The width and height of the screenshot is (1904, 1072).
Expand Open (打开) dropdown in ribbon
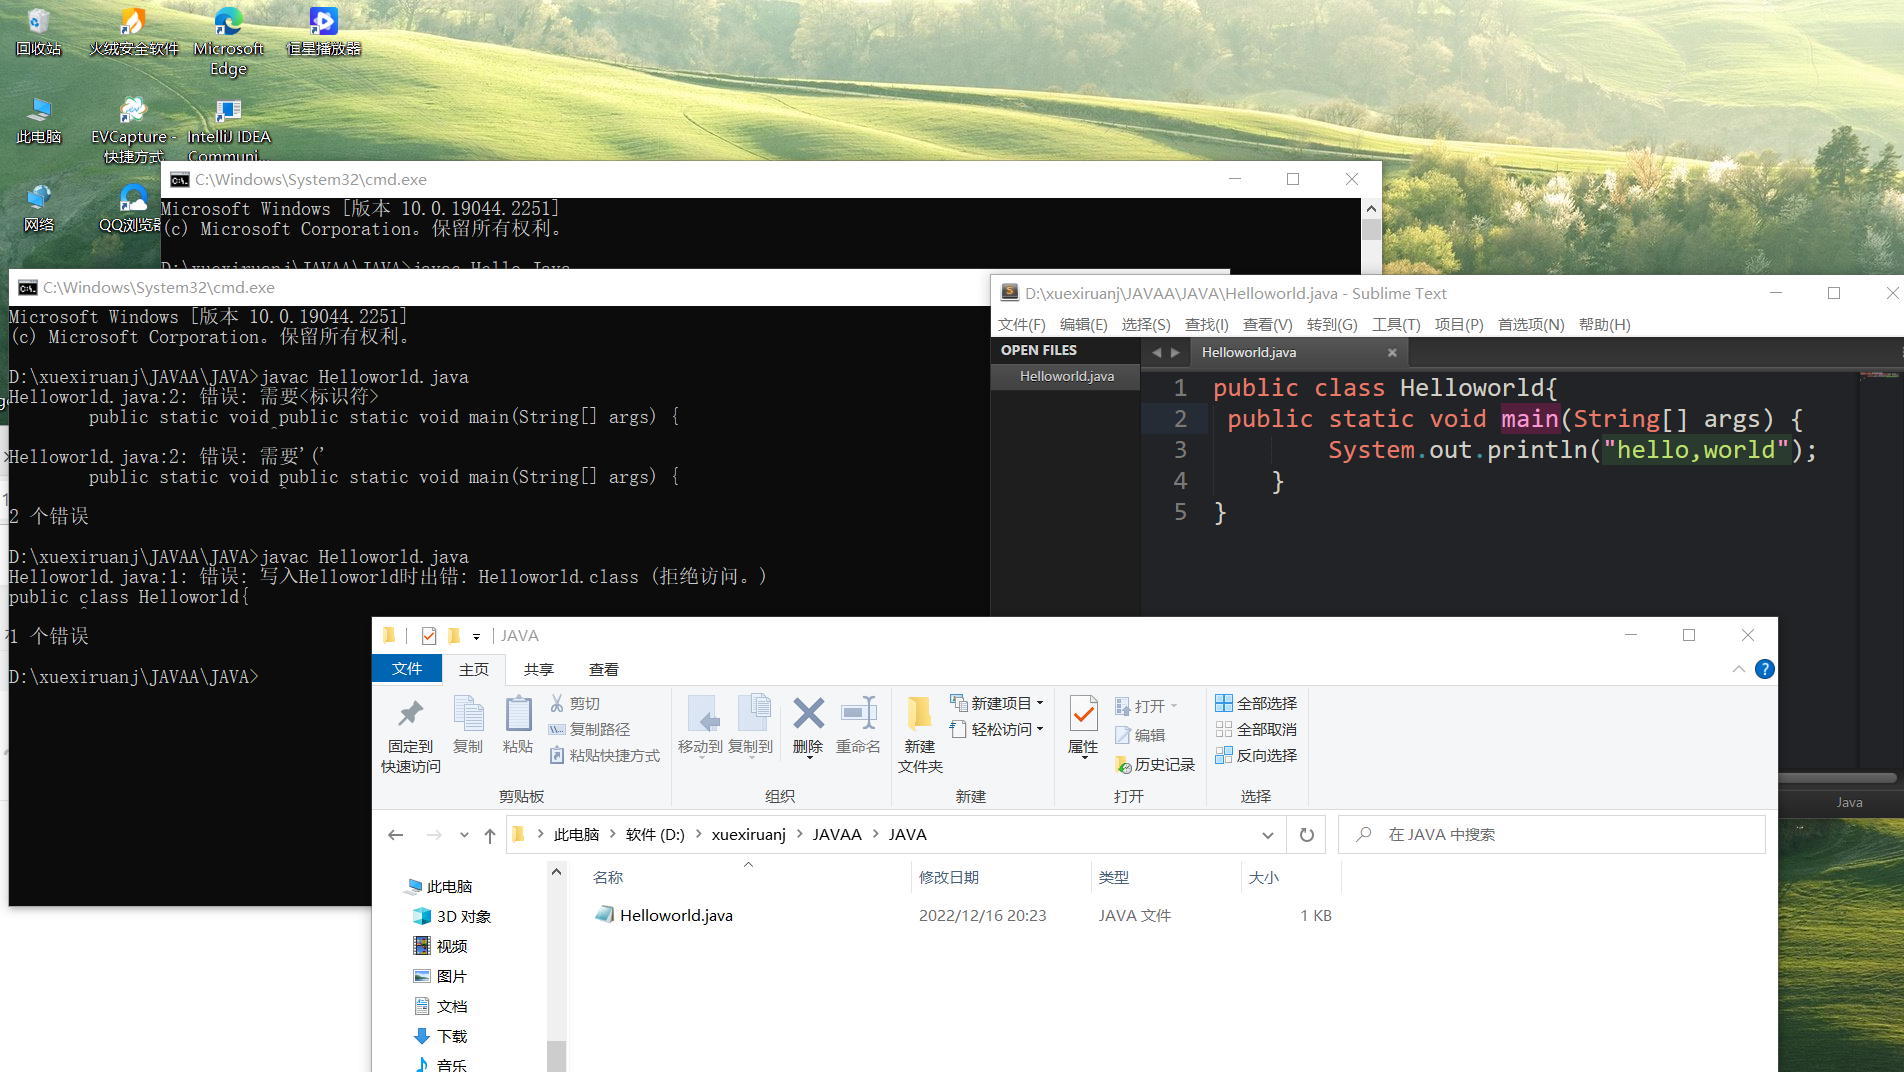tap(1174, 706)
